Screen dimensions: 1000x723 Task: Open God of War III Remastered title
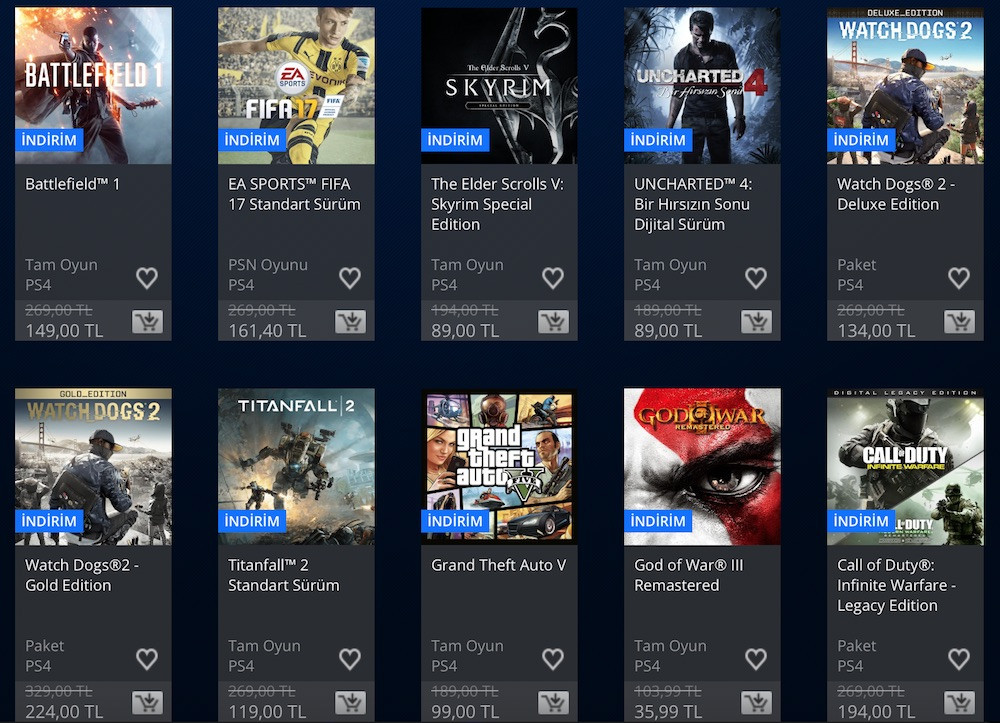[x=689, y=575]
